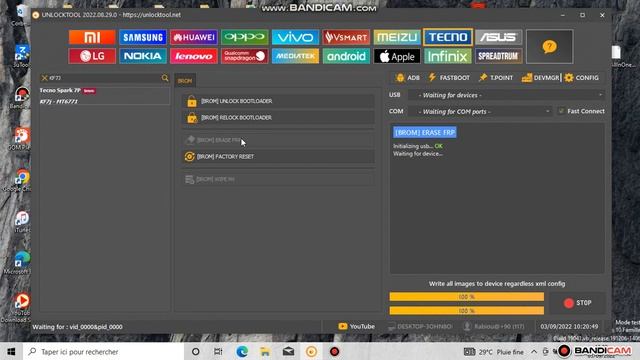Click the Task View taskbar button
Screen dimensions: 640x360
pyautogui.click(x=218, y=351)
